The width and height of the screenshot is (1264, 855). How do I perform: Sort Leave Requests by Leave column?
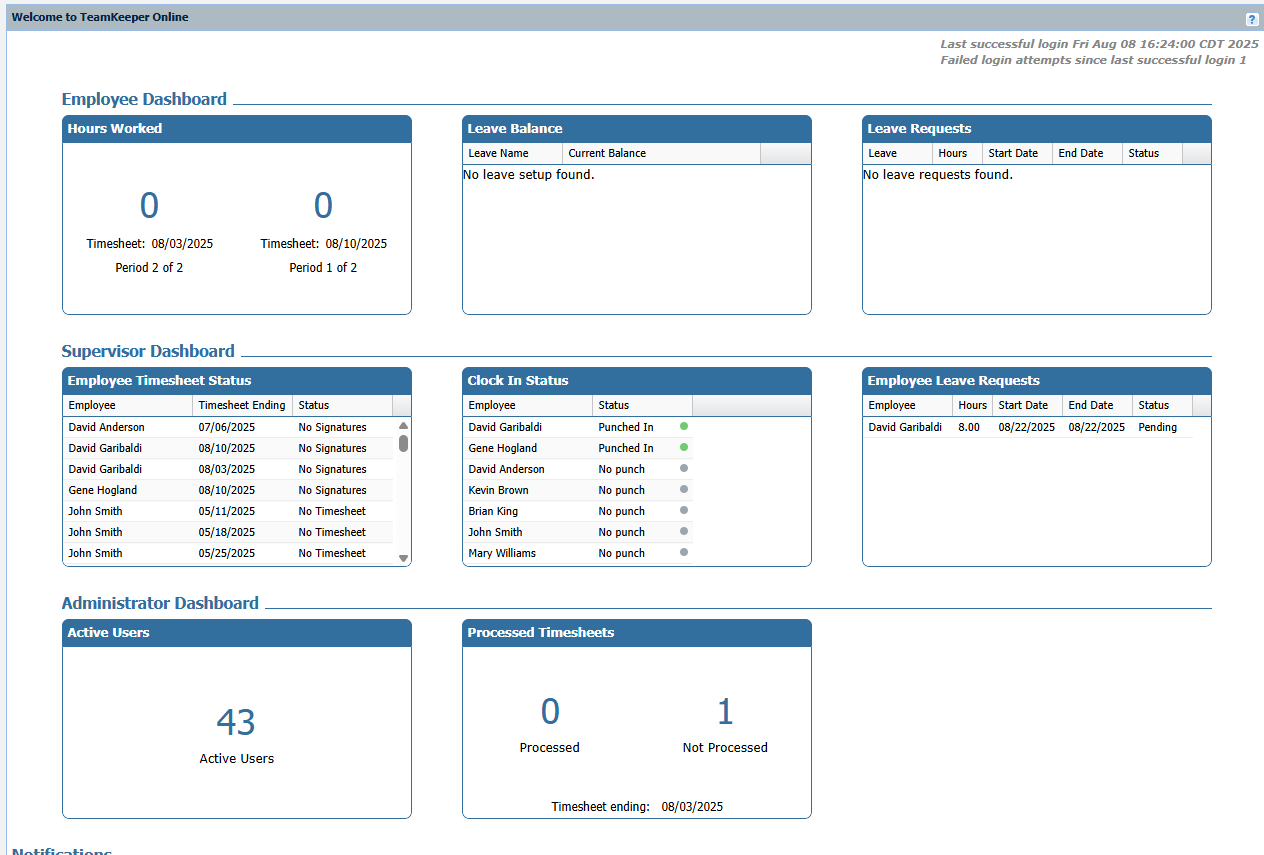point(898,153)
